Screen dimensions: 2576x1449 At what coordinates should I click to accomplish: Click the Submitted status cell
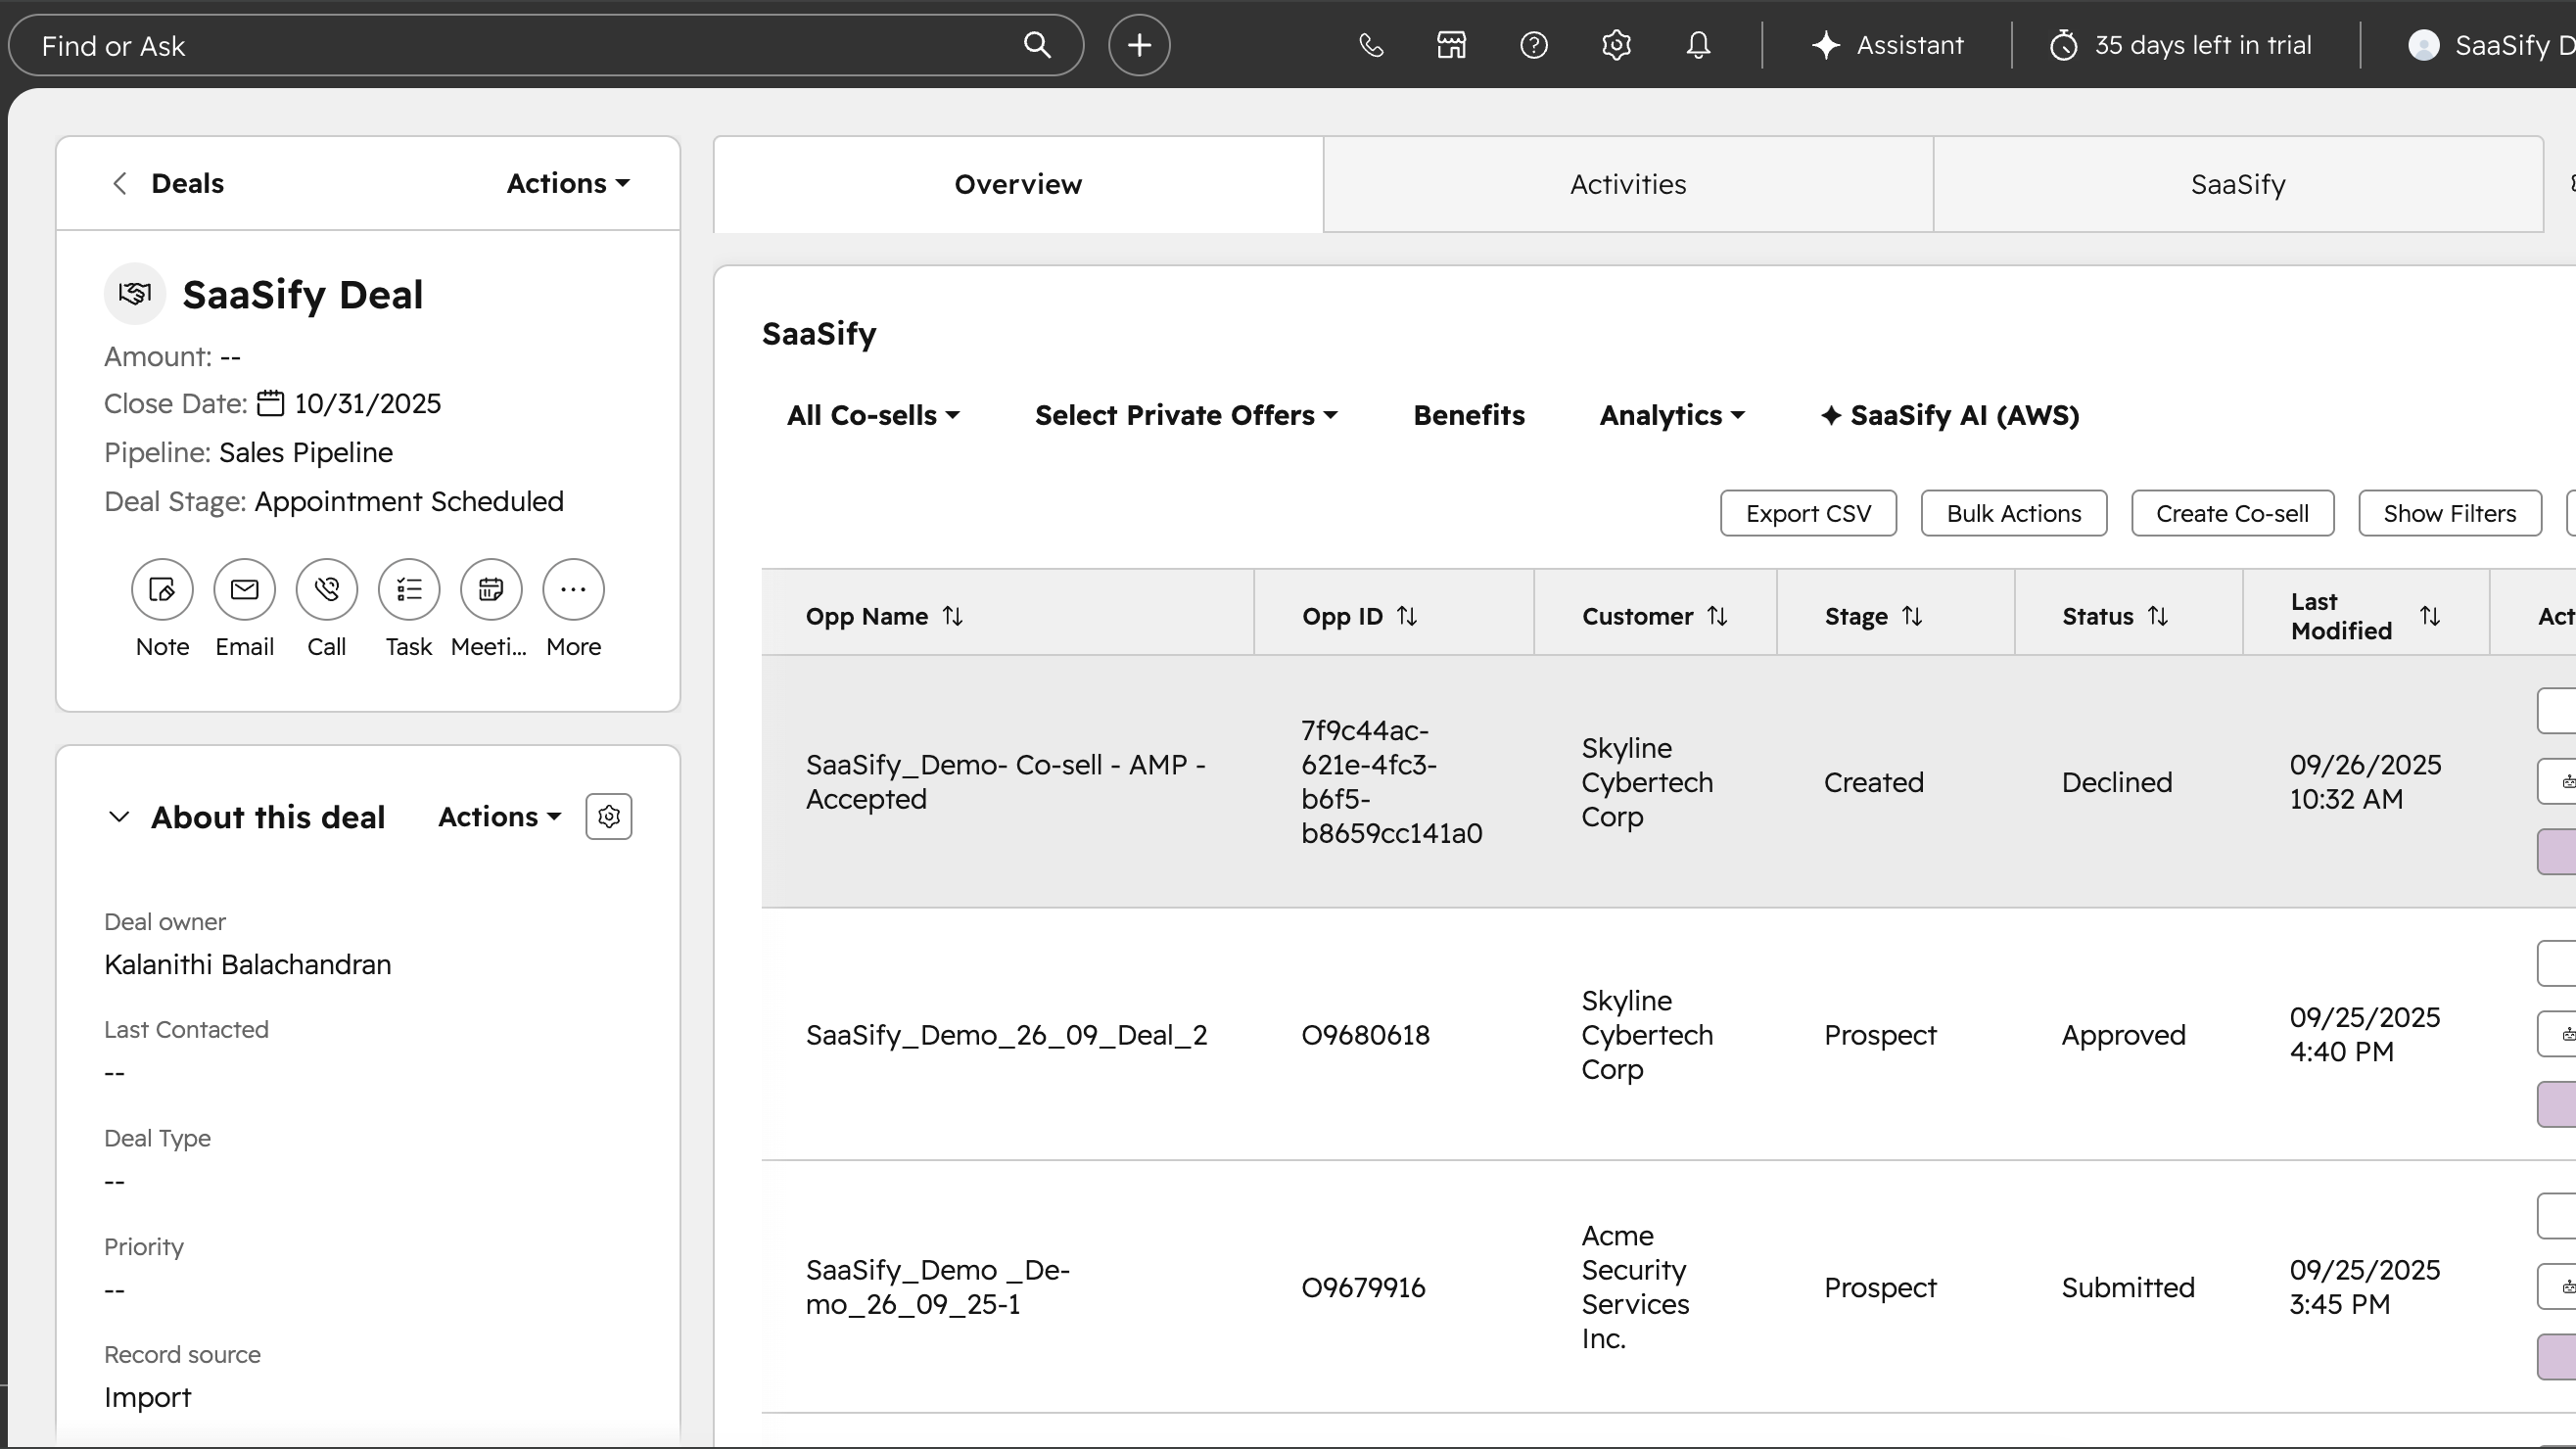pyautogui.click(x=2127, y=1287)
